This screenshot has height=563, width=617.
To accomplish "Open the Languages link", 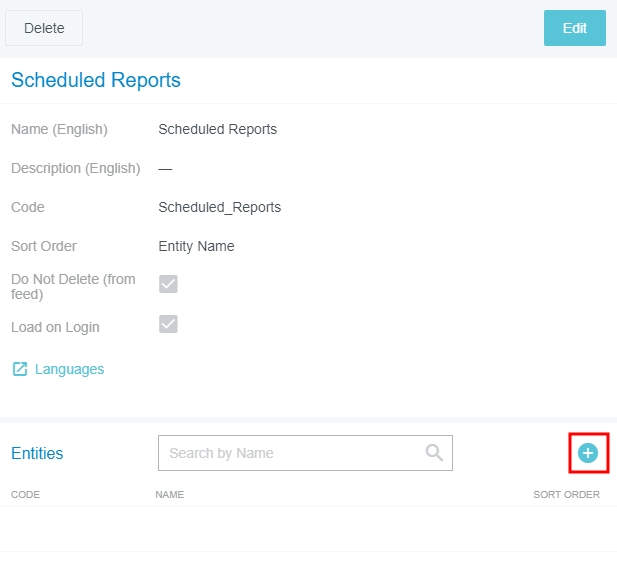I will click(69, 369).
